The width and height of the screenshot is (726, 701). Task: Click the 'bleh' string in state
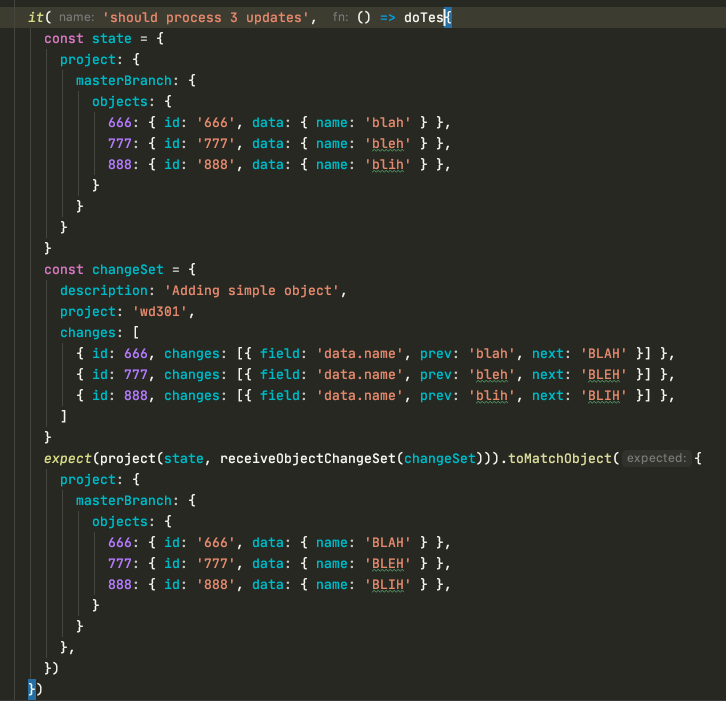[387, 144]
